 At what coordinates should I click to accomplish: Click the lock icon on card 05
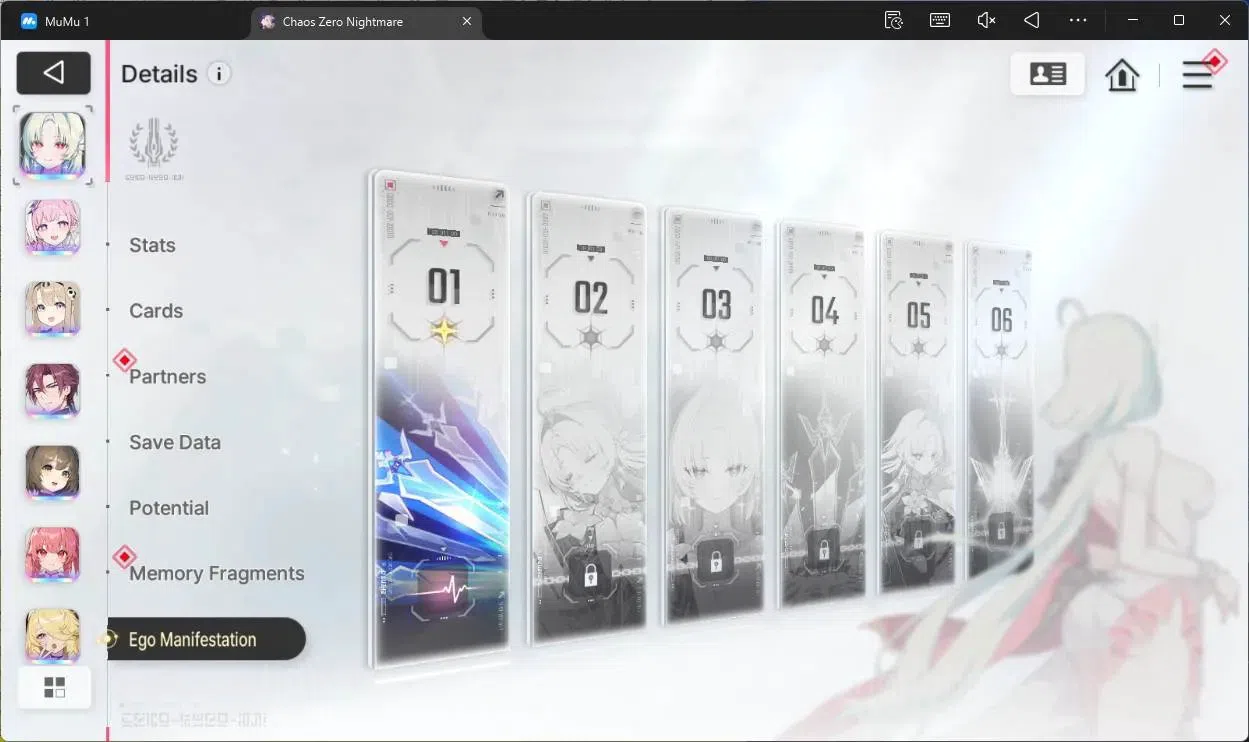(918, 538)
